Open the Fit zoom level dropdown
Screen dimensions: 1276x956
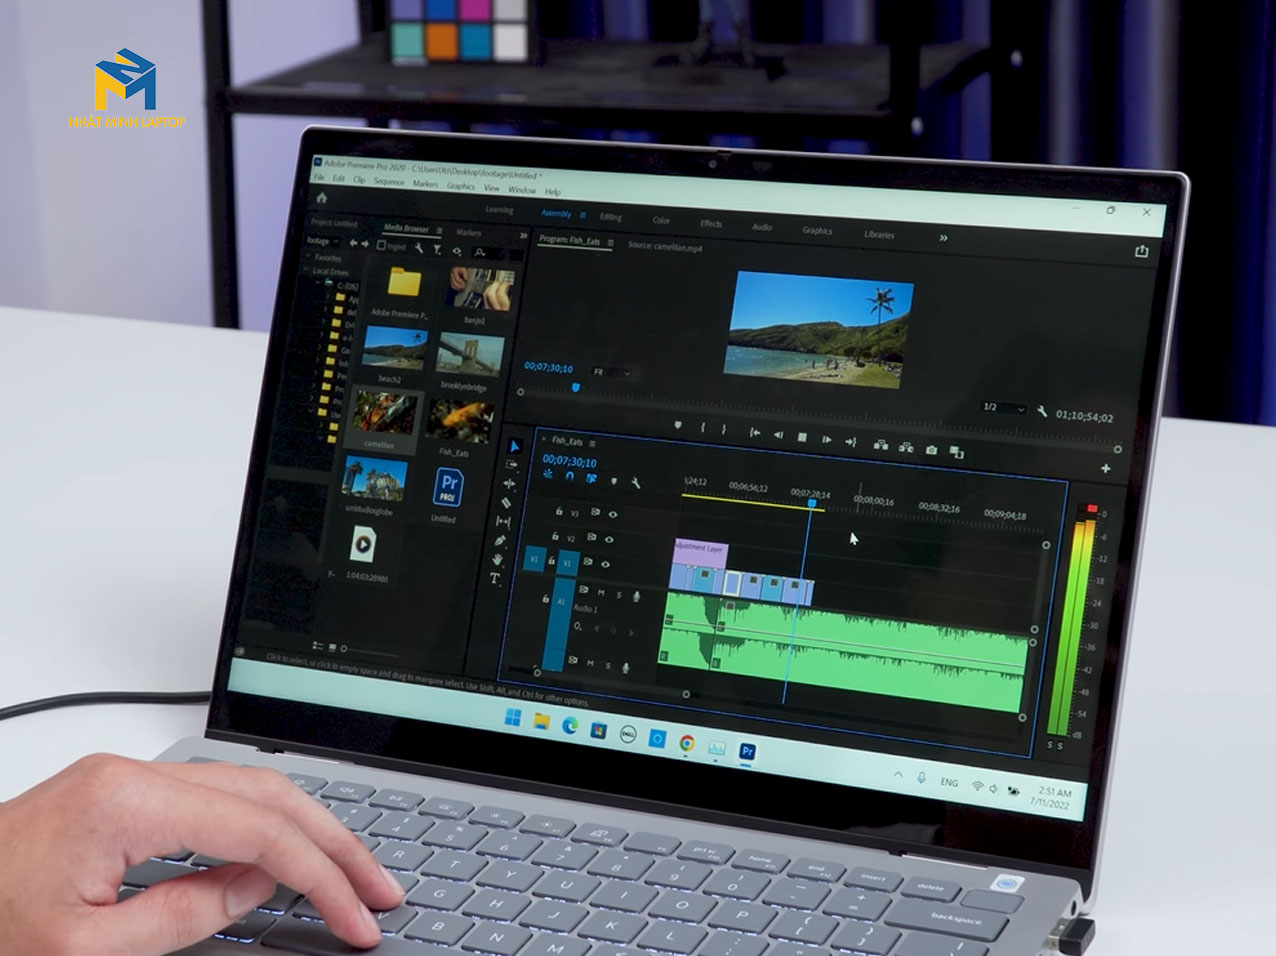coord(613,372)
